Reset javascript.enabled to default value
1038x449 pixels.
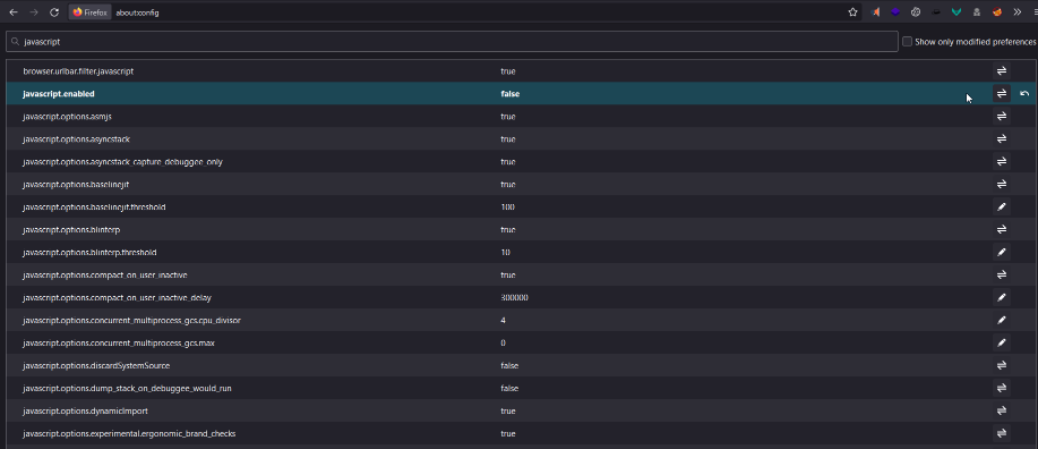(1024, 93)
